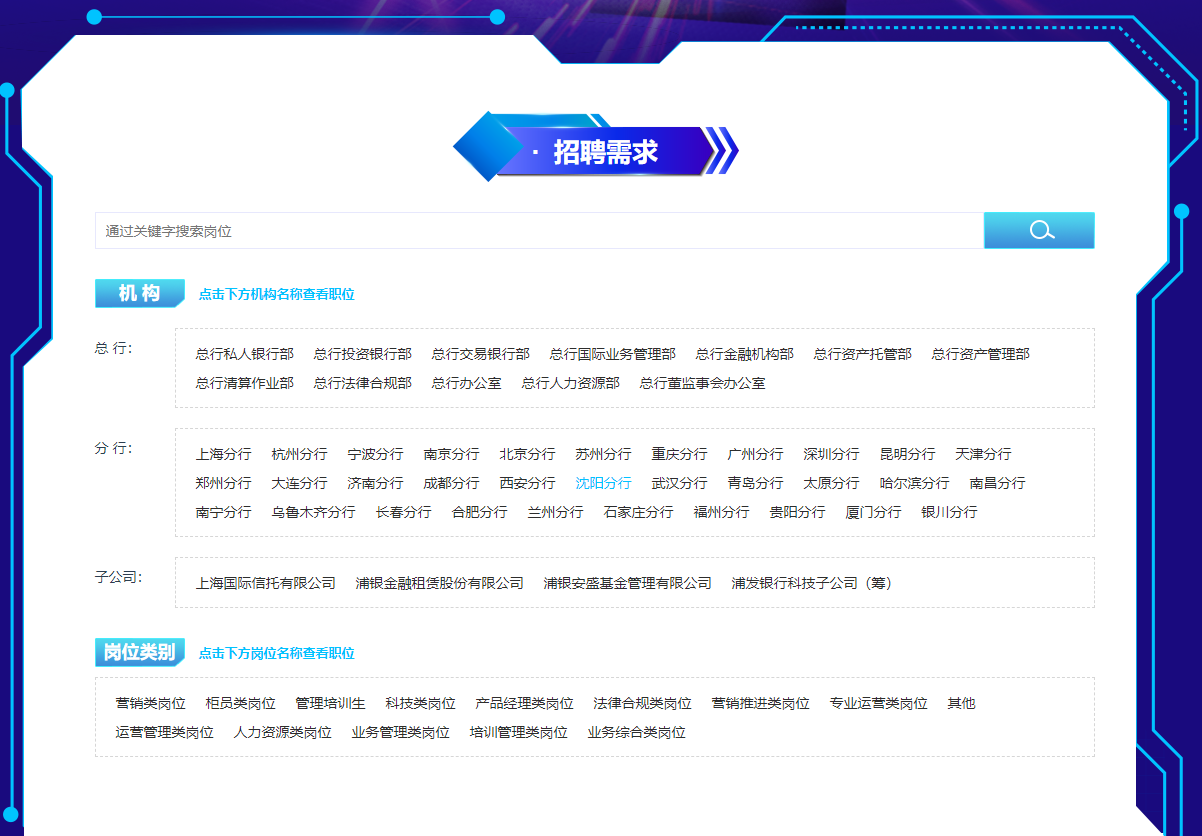The width and height of the screenshot is (1202, 836).
Task: Open 总行投资银行部 positions
Action: 363,354
